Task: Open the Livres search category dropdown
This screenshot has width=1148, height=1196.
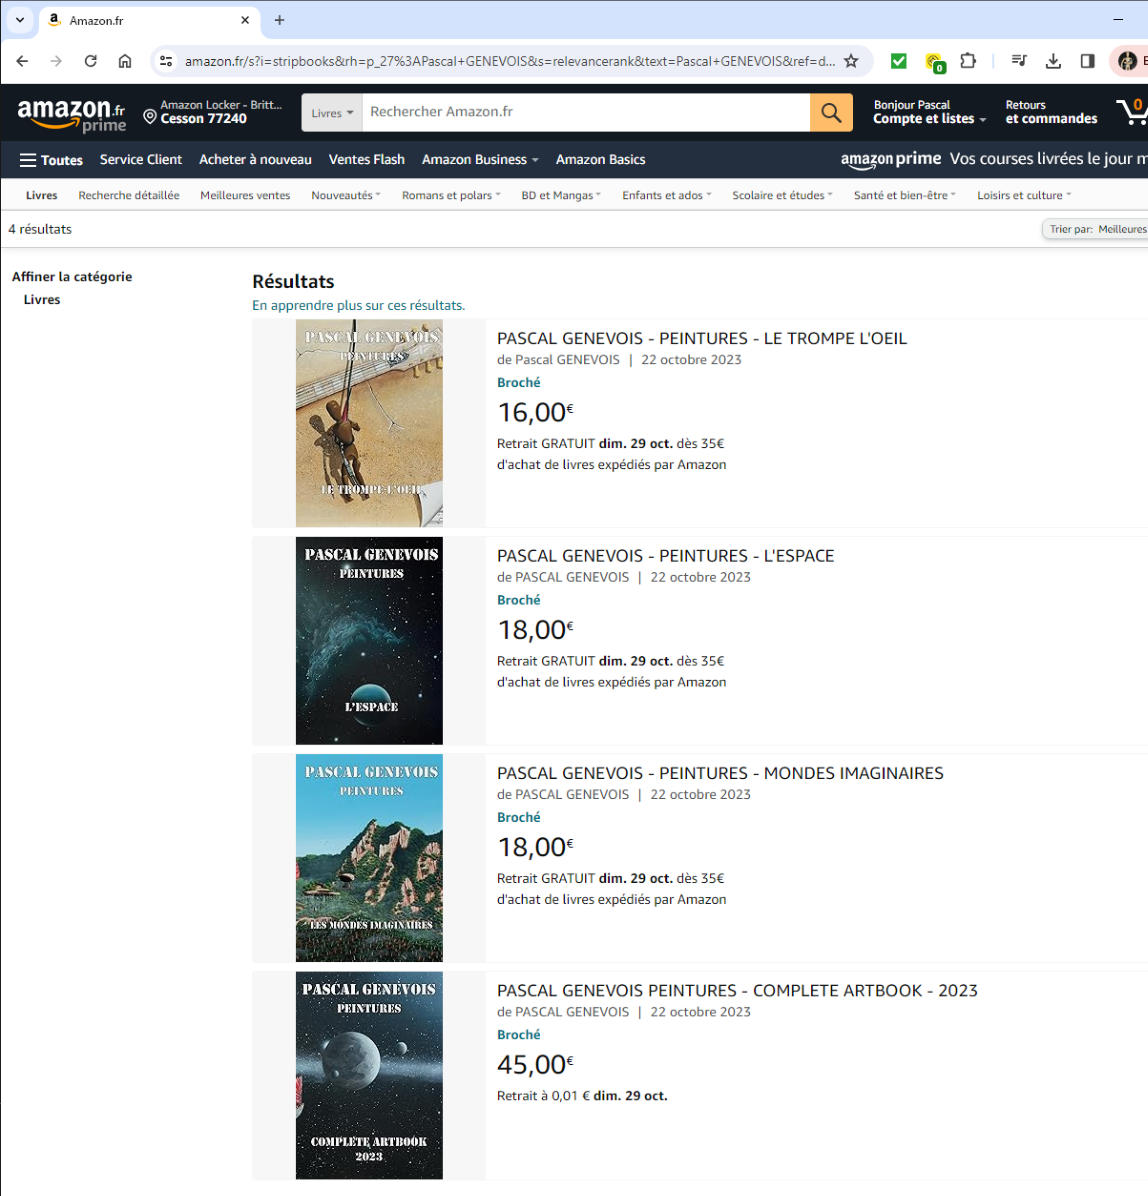Action: point(332,113)
